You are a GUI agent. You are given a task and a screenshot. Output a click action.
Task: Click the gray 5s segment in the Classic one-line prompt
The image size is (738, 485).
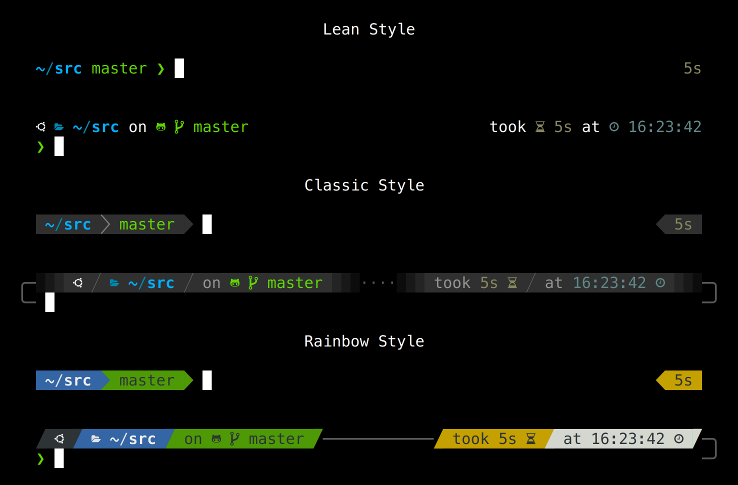click(682, 224)
